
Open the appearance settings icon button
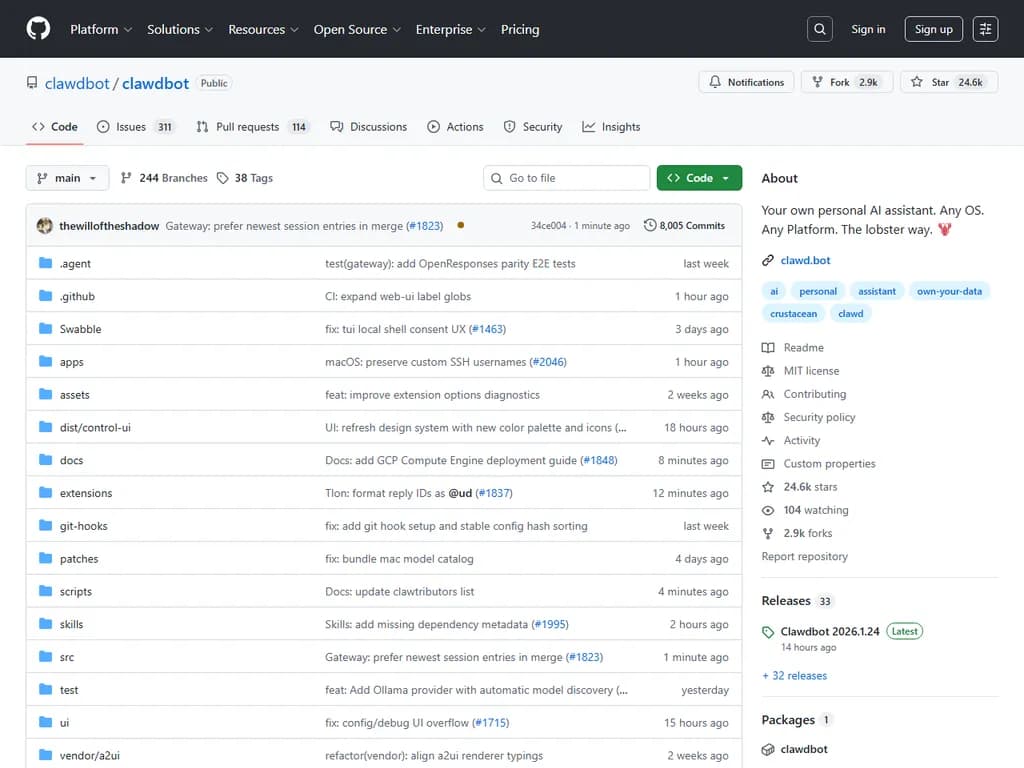[985, 29]
